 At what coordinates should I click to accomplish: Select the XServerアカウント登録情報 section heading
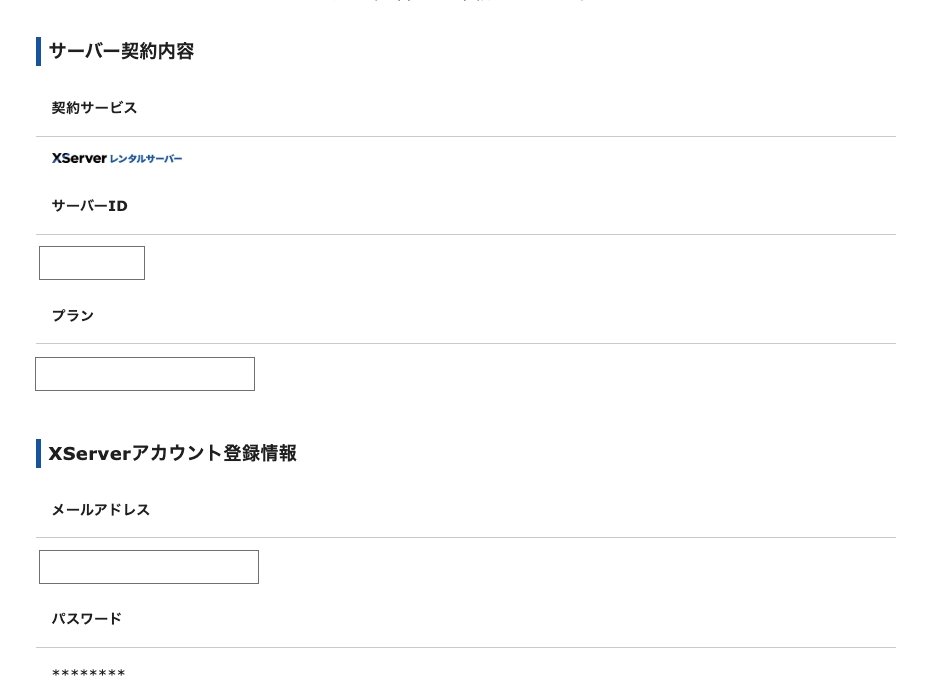pyautogui.click(x=172, y=453)
